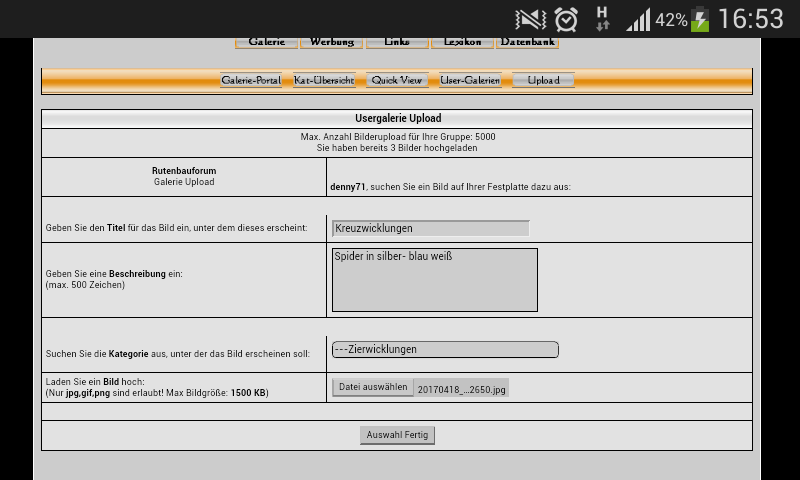Focus the Titel input with Kreuzwicklungen
Image resolution: width=800 pixels, height=480 pixels.
pos(431,228)
